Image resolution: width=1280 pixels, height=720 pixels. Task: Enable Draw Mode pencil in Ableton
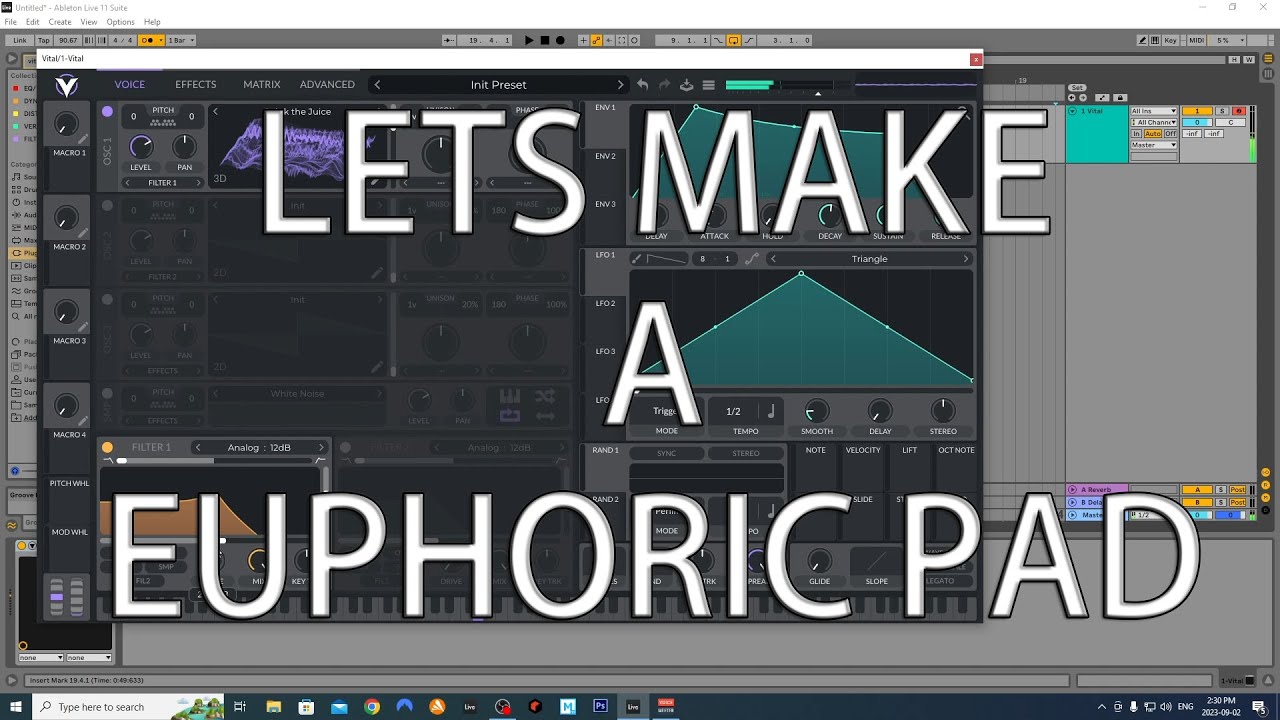[1142, 40]
